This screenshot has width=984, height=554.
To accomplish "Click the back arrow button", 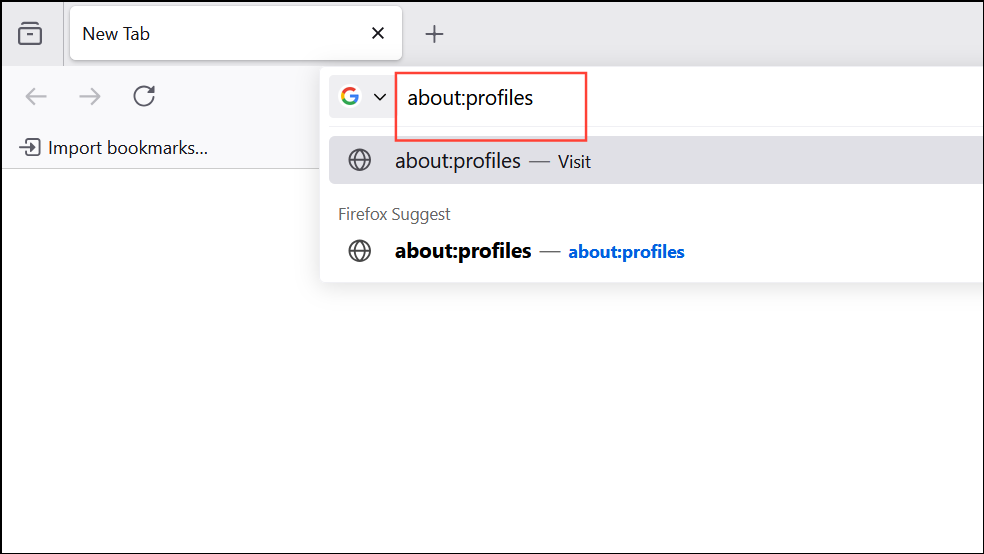I will click(x=36, y=96).
